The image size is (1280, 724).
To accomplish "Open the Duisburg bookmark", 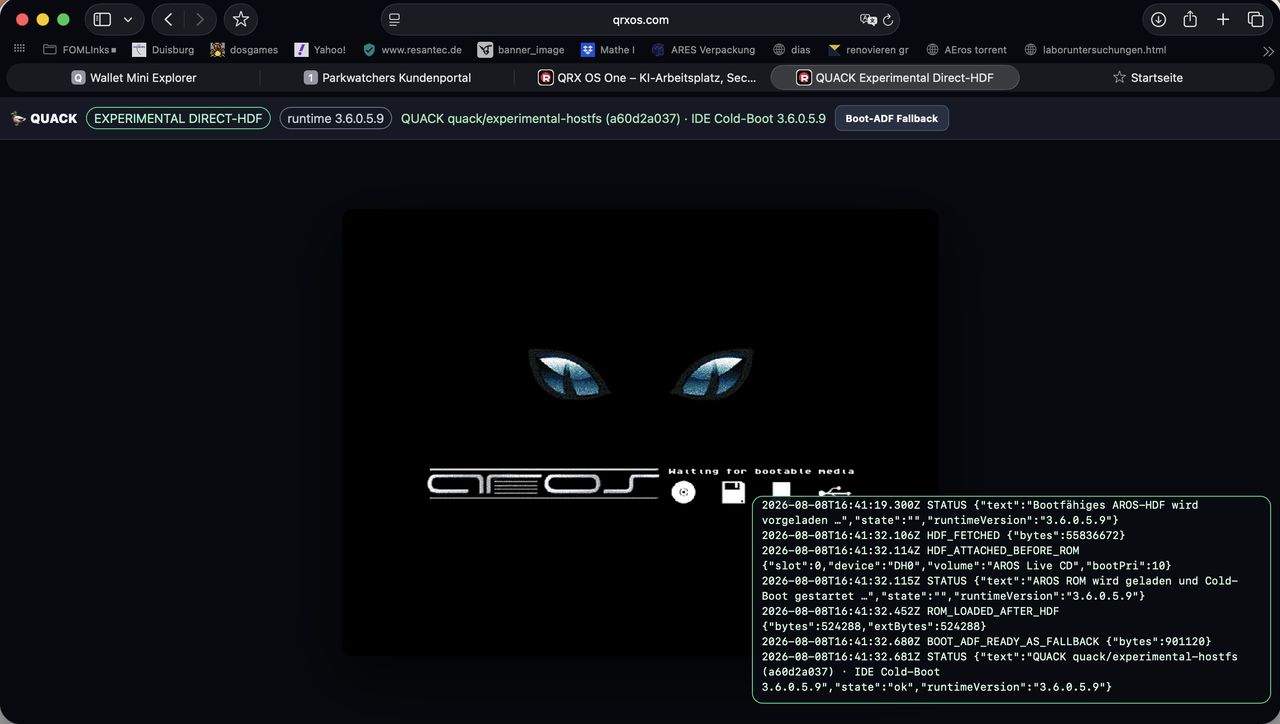I will pos(163,50).
